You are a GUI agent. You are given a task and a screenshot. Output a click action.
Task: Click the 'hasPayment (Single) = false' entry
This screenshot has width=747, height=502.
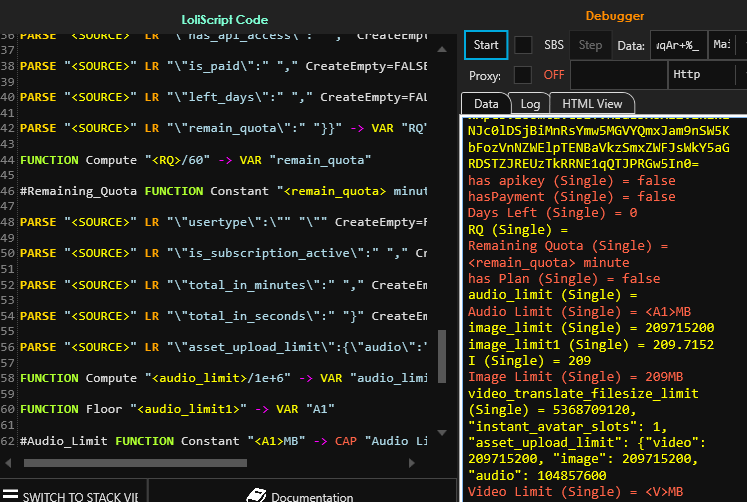click(x=572, y=197)
